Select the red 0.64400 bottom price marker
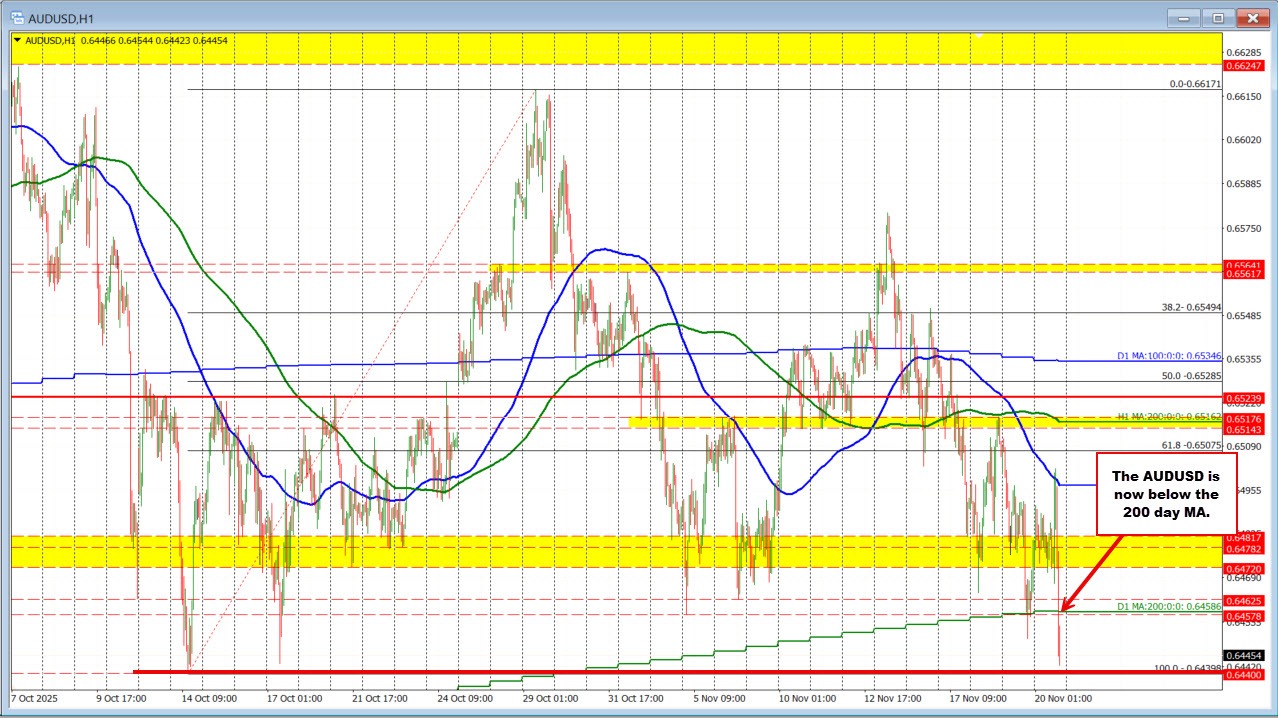 [x=1244, y=676]
